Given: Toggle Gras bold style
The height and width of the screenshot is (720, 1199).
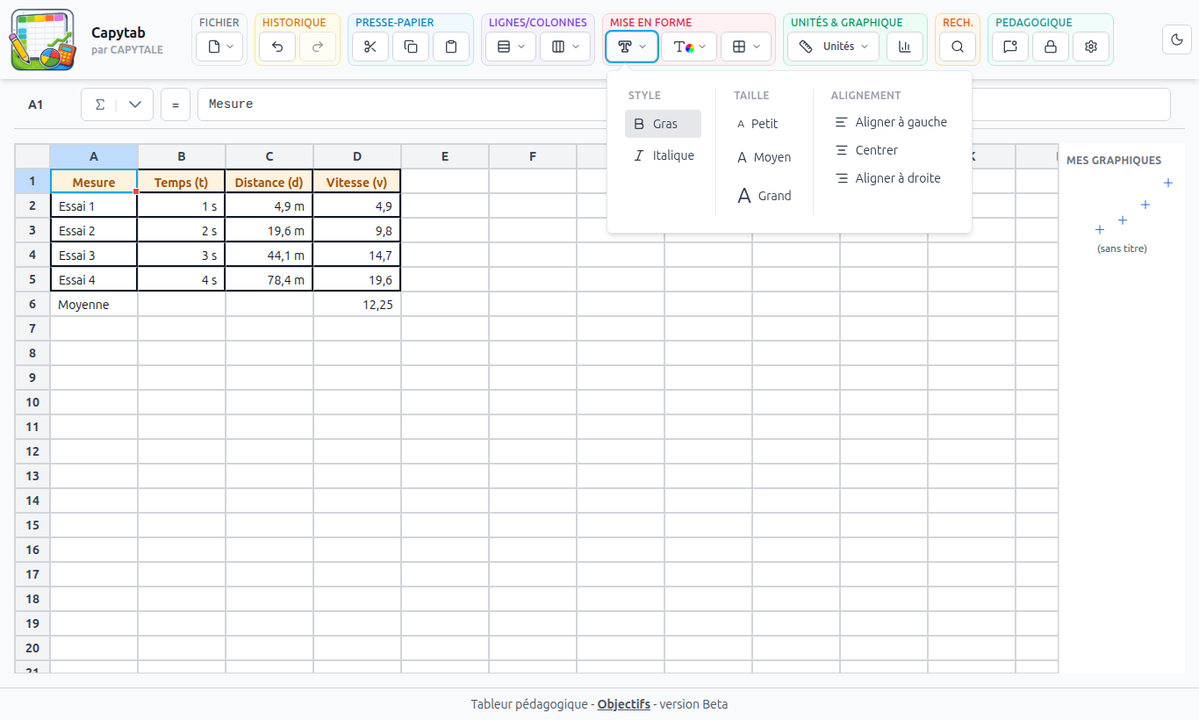Looking at the screenshot, I should (x=663, y=124).
